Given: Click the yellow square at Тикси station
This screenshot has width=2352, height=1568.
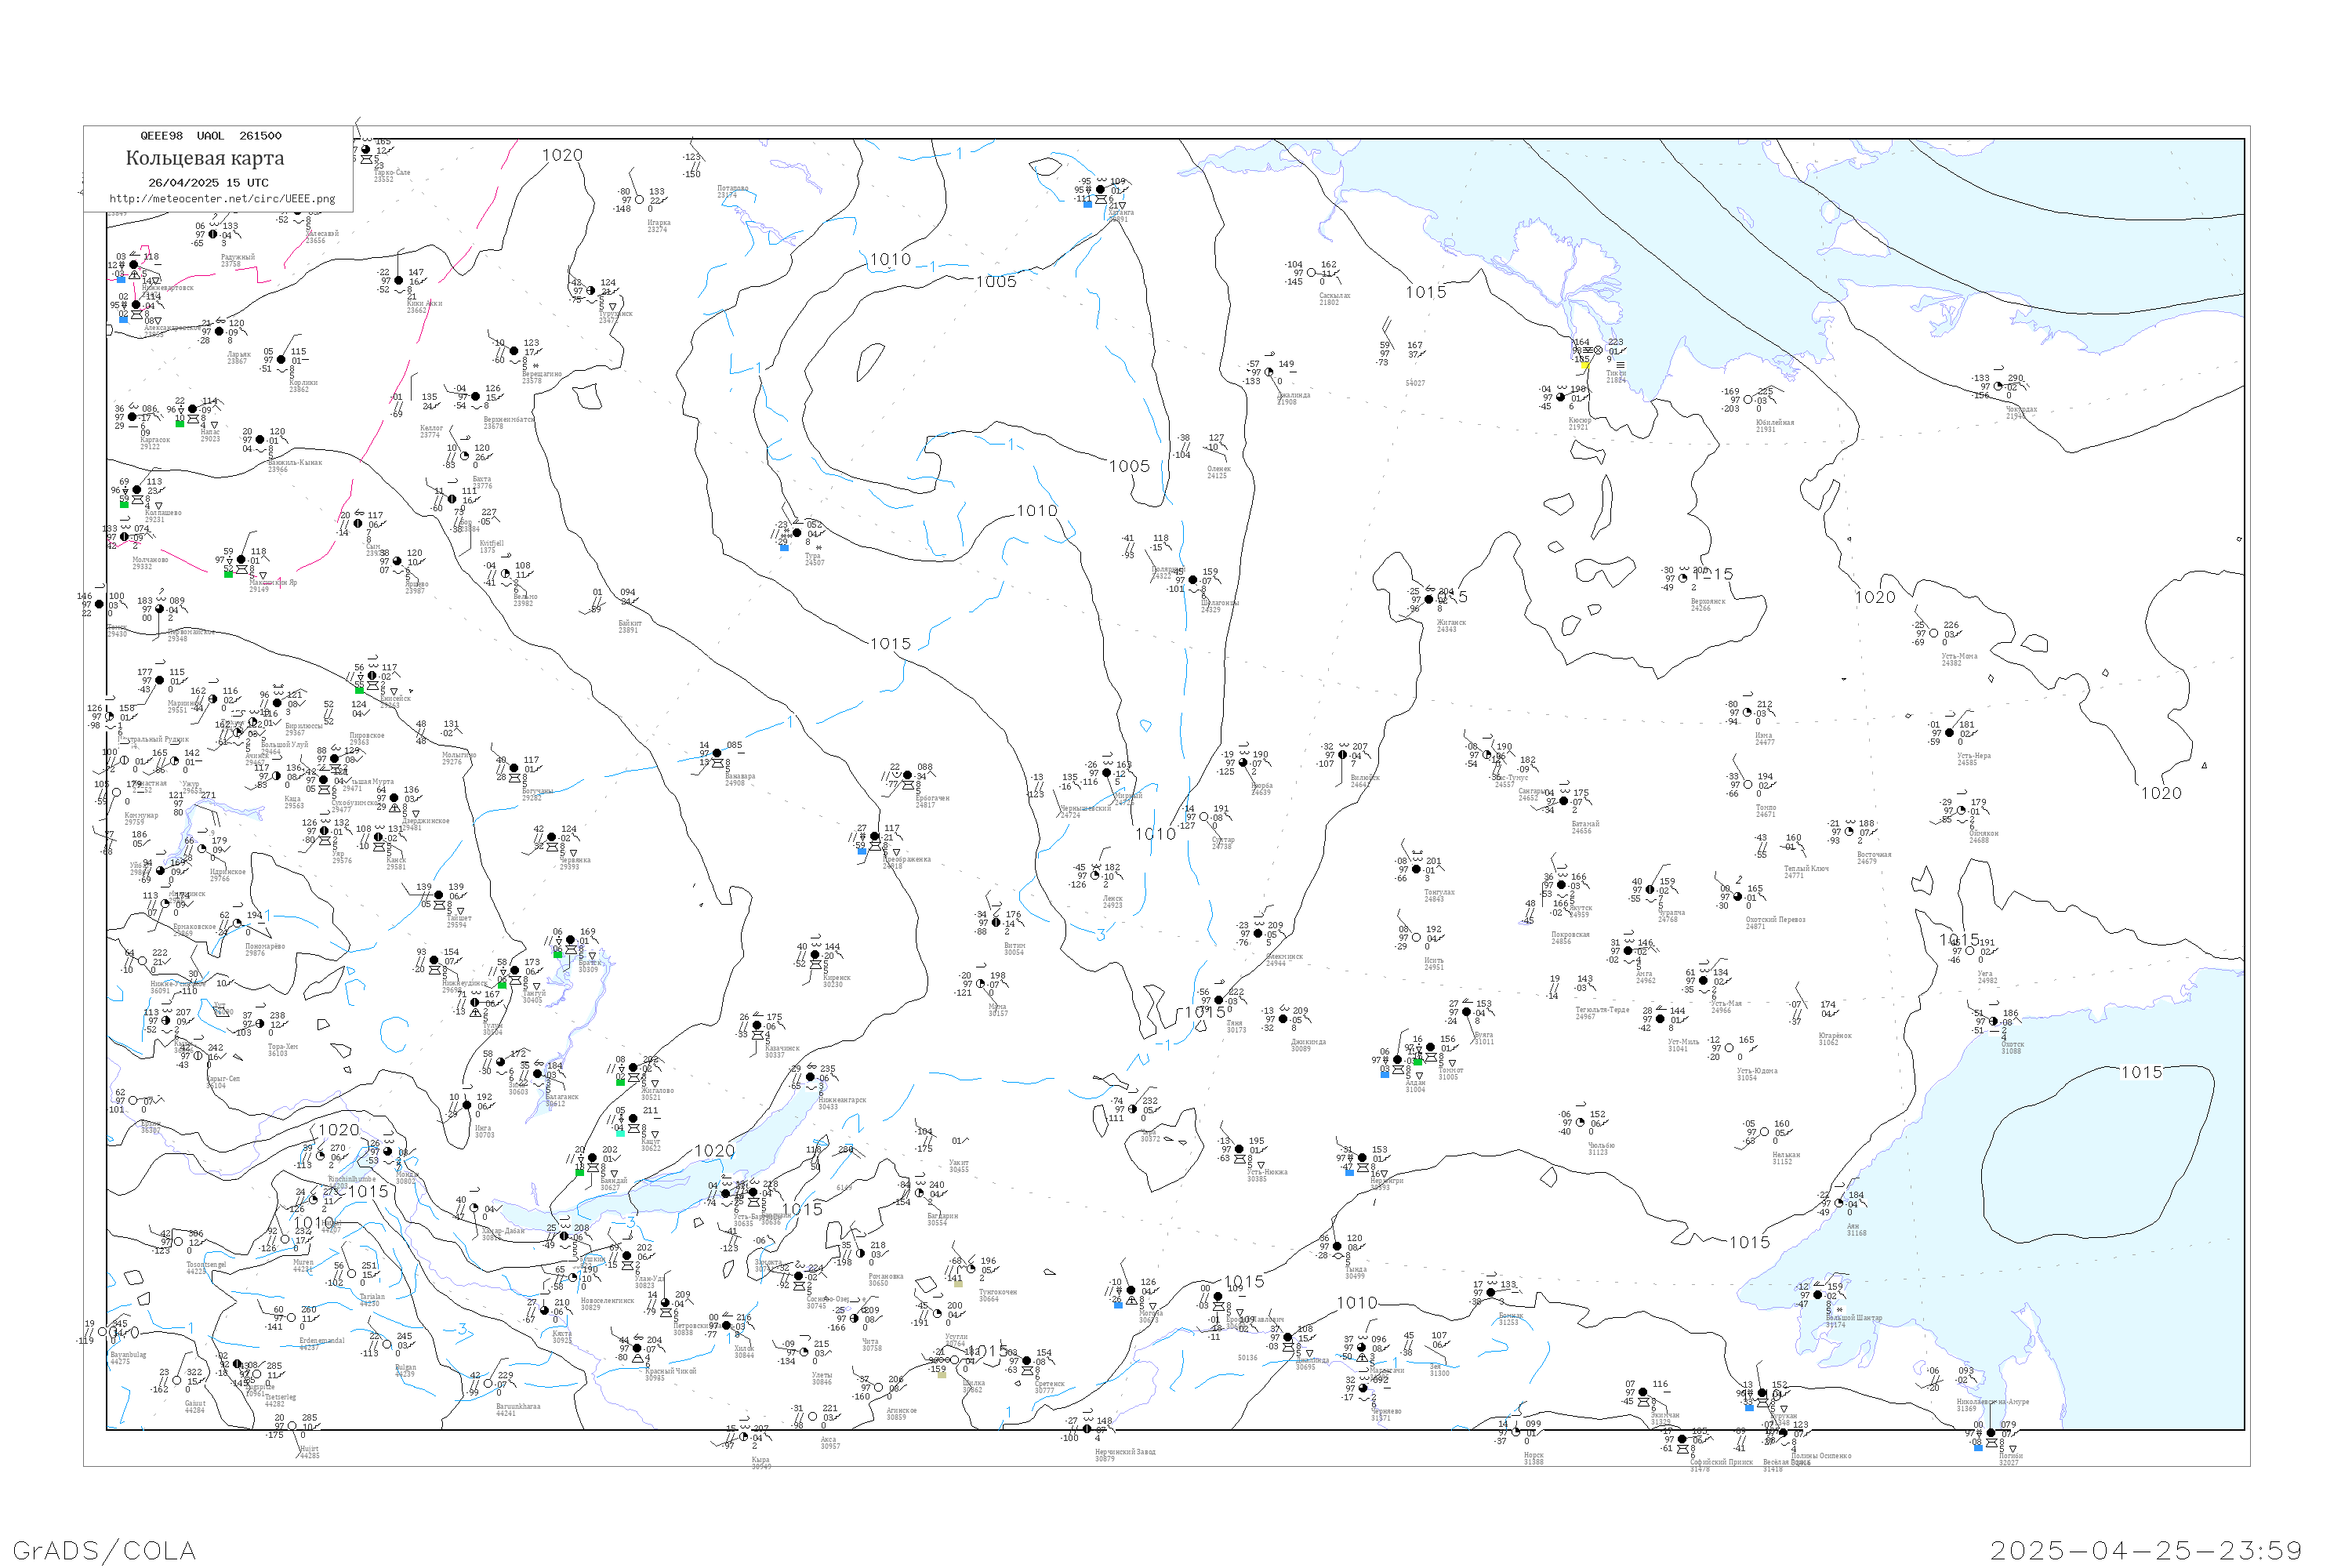Looking at the screenshot, I should [1585, 365].
